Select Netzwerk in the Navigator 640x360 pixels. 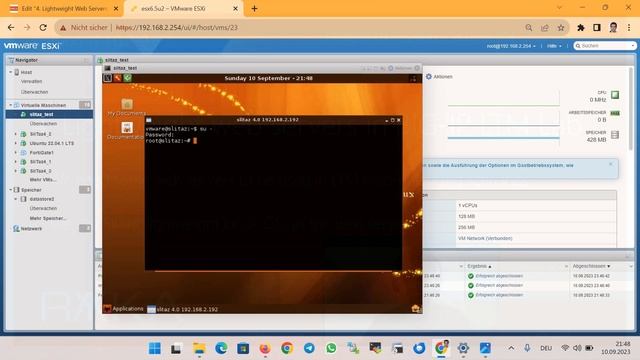pos(31,229)
